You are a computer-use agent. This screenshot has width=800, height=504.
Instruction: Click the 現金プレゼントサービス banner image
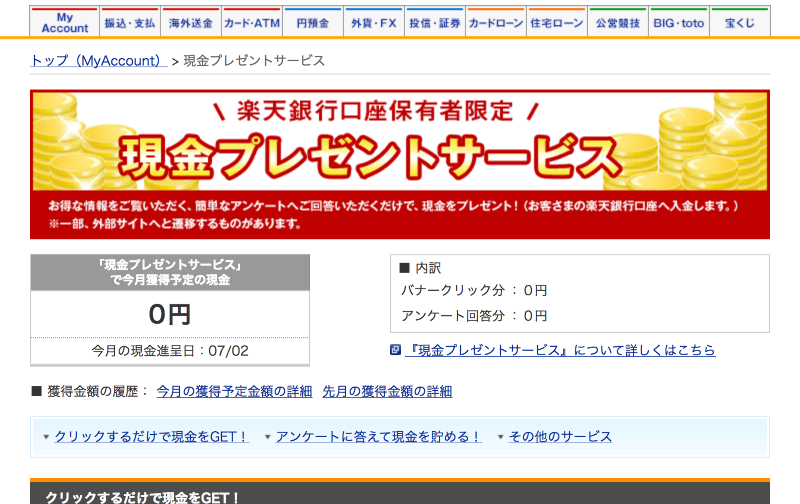tap(399, 164)
